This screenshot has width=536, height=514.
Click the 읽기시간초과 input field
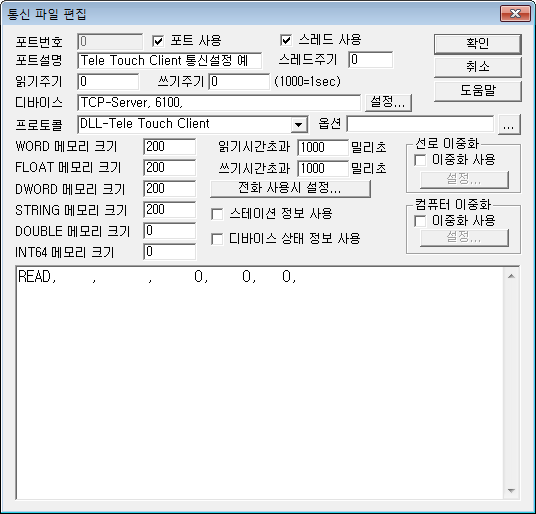[x=322, y=148]
